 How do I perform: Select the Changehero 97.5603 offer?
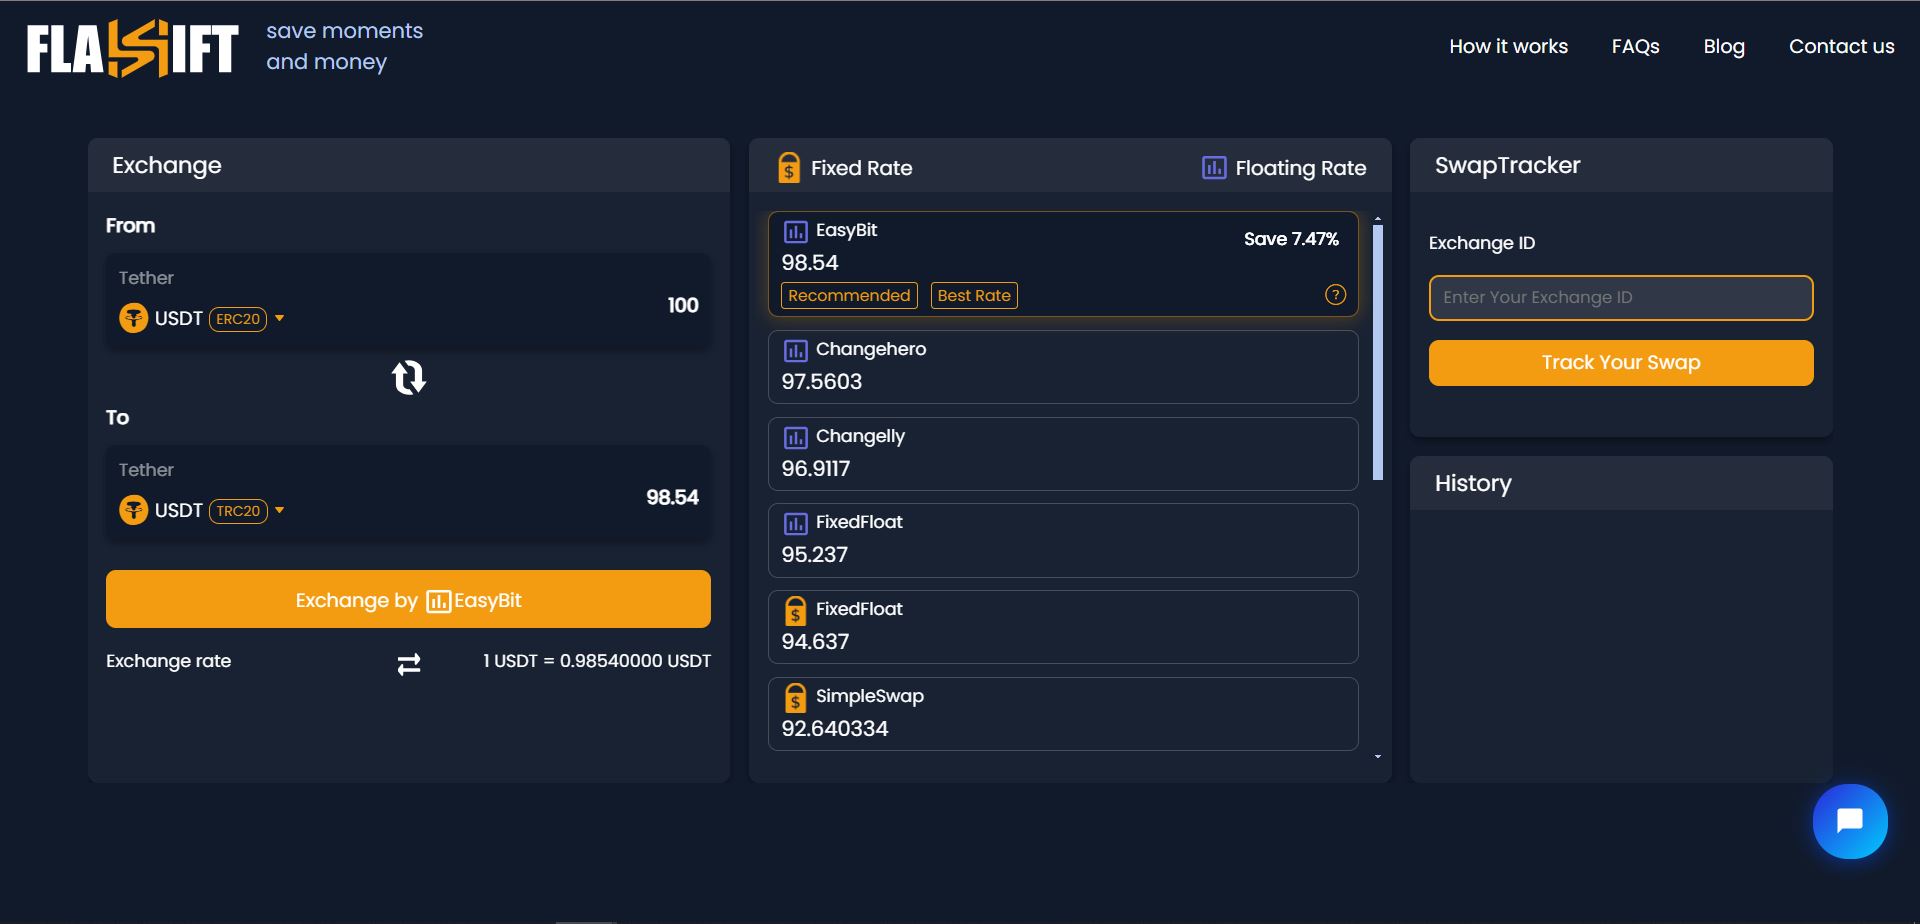[1063, 367]
